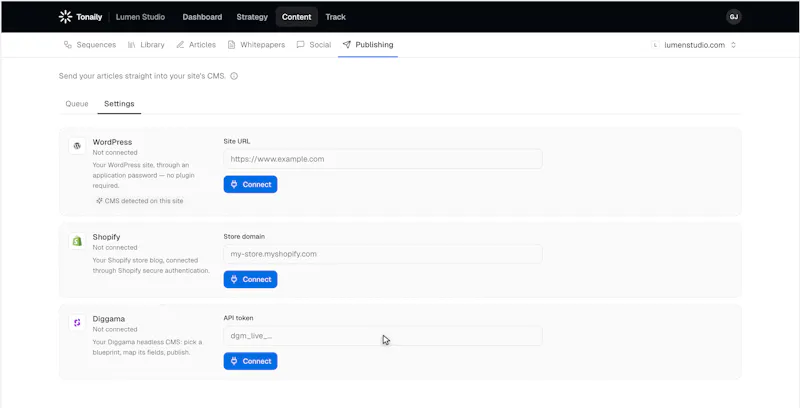Click the sparkle icon near CMS detected
800x408 pixels.
pyautogui.click(x=99, y=201)
